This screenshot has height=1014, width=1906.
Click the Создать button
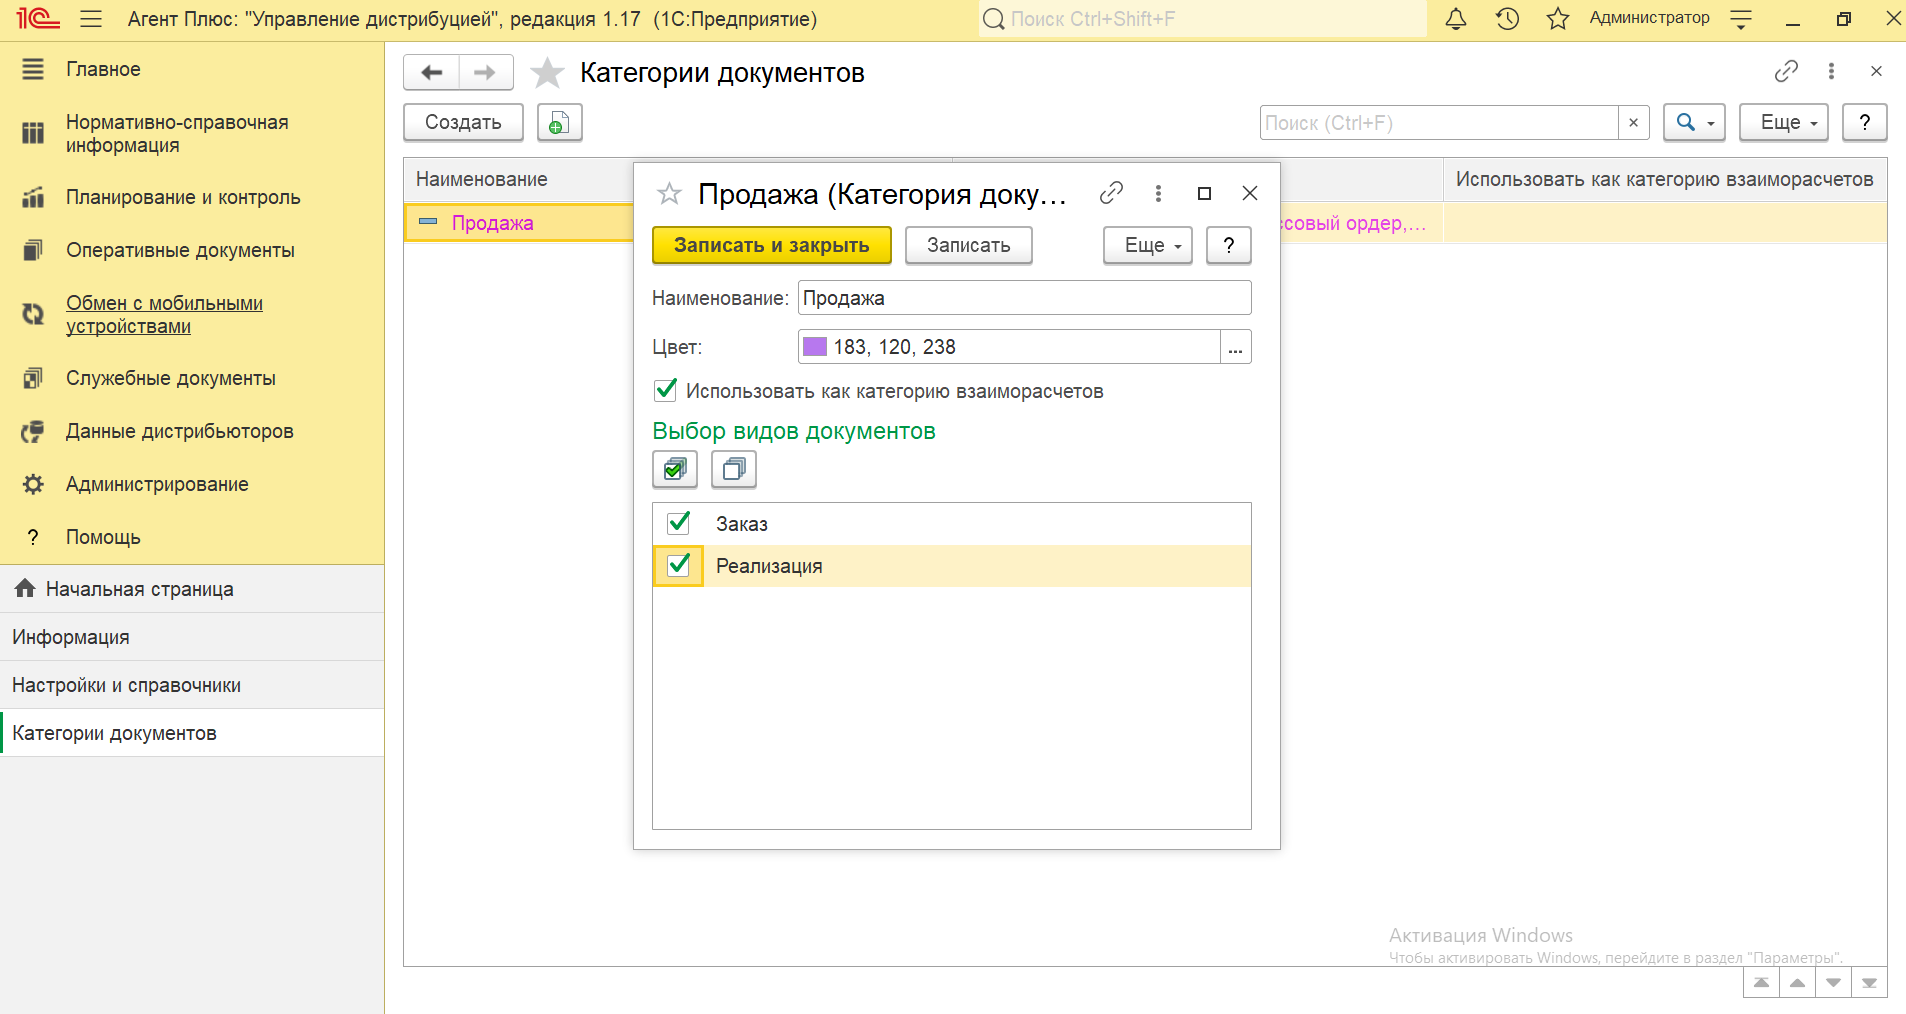(x=463, y=123)
